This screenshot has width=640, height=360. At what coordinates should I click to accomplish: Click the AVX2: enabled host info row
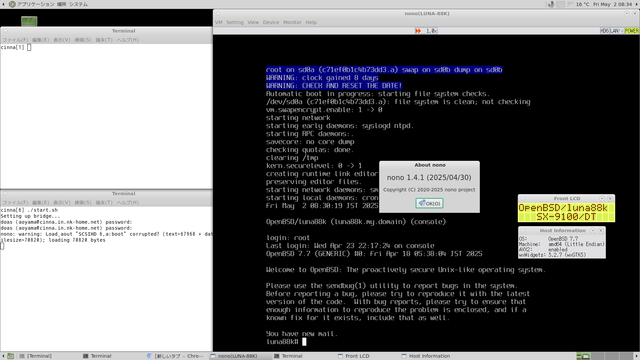coord(562,249)
